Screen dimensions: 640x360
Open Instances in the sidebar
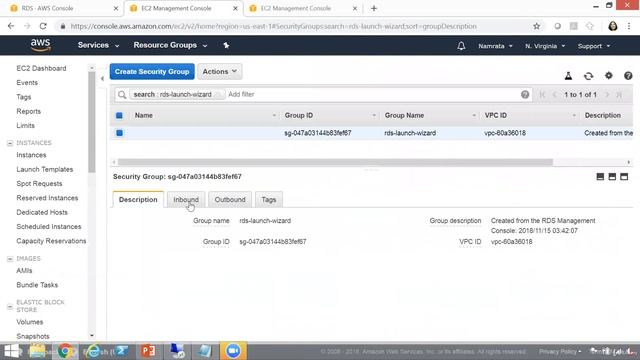click(31, 155)
